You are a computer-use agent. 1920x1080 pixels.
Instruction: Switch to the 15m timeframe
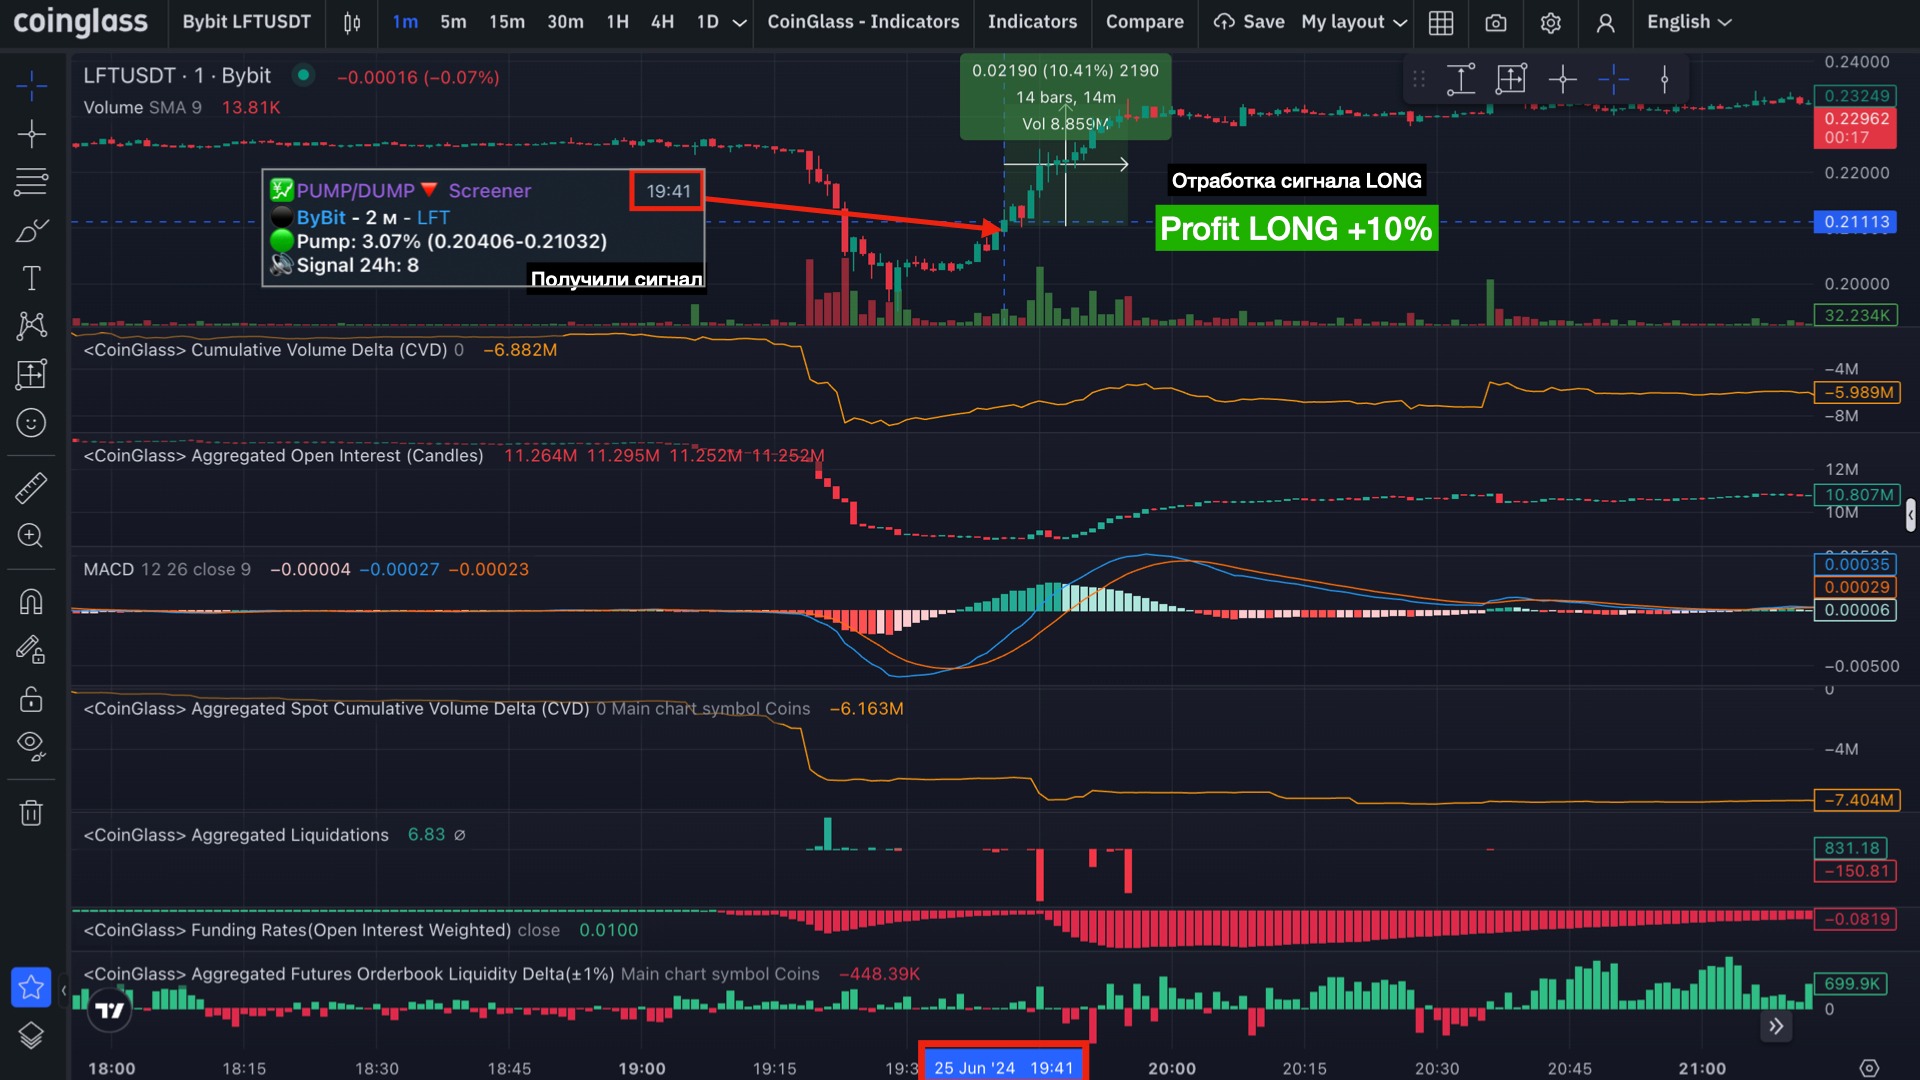506,22
